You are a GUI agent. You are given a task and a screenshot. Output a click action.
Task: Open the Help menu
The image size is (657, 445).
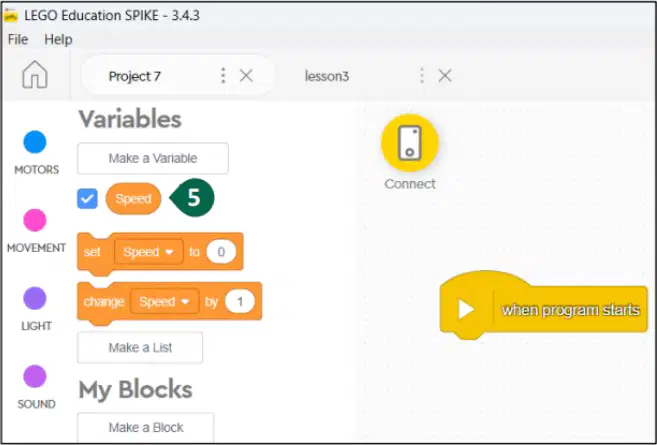coord(58,39)
